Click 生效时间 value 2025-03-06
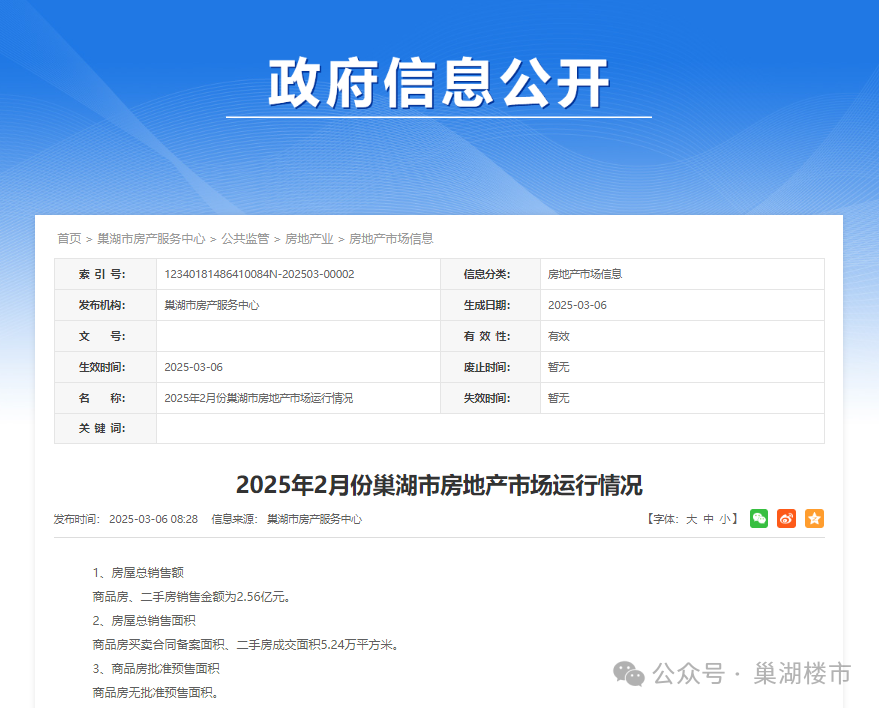 [193, 367]
